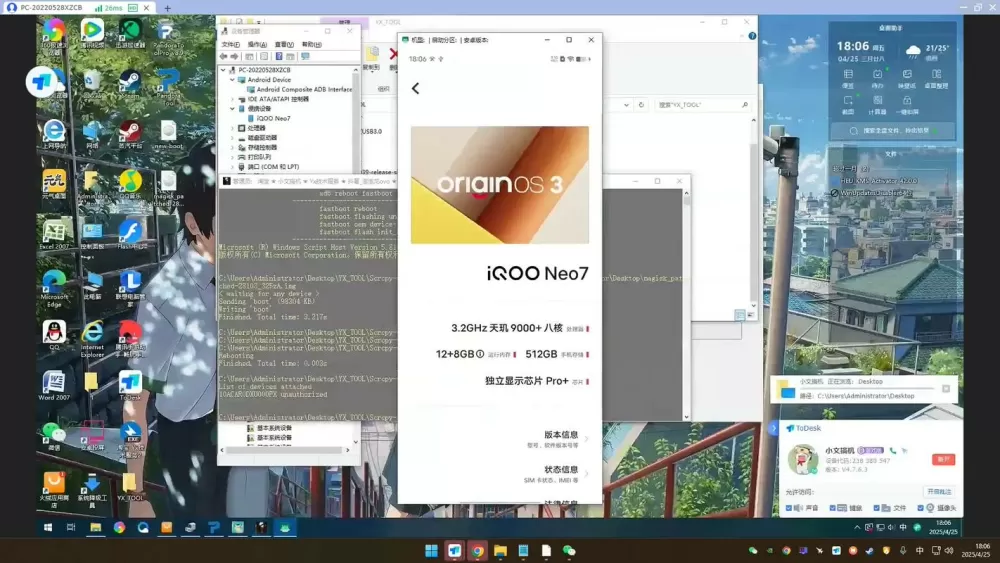Open File Explorer on remote taskbar

(95, 527)
